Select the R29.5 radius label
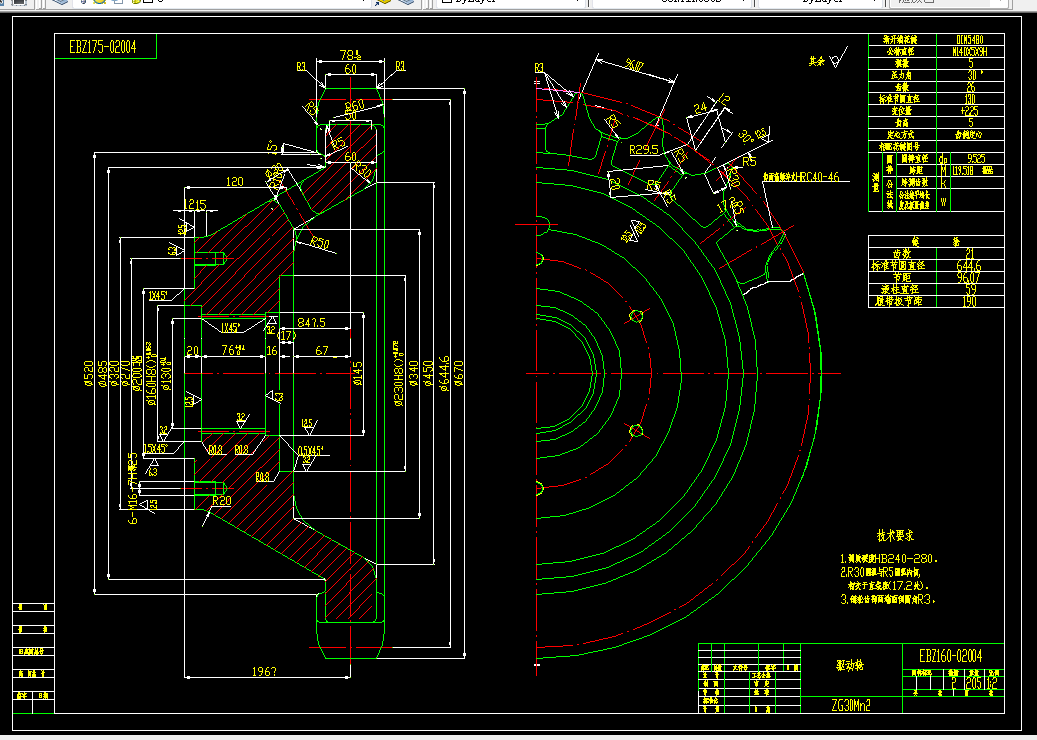1037x740 pixels. coord(643,149)
